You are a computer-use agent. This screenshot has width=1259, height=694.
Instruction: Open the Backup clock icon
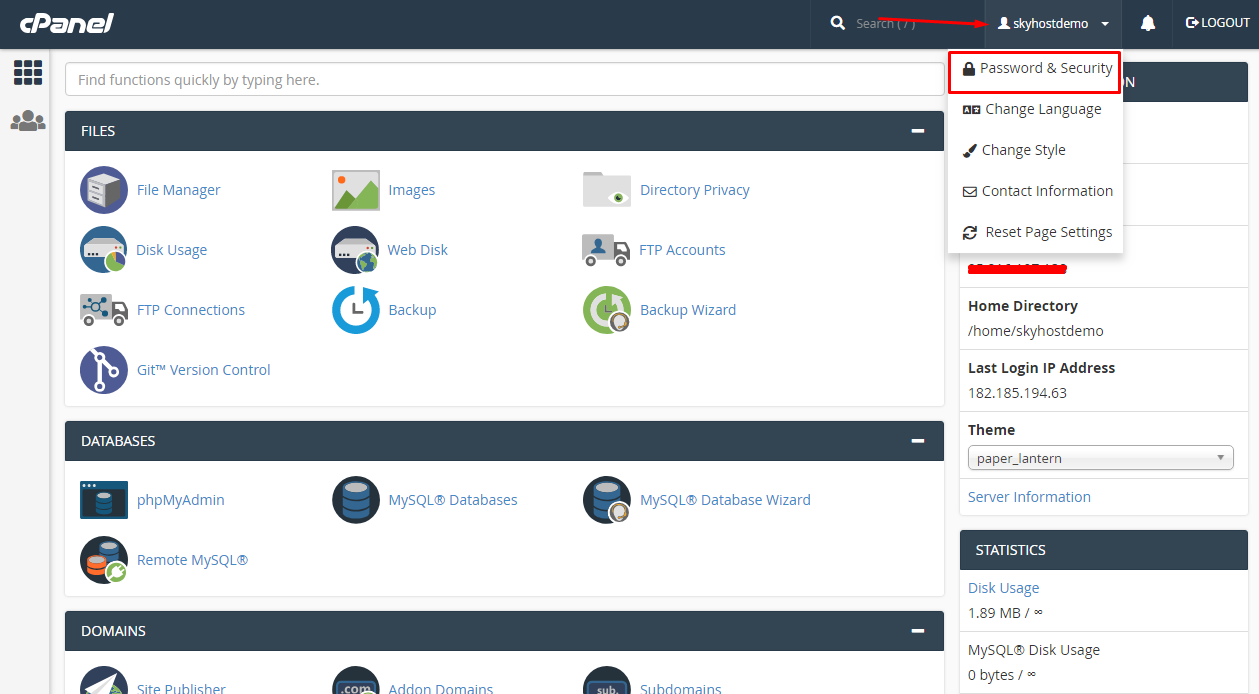click(356, 310)
